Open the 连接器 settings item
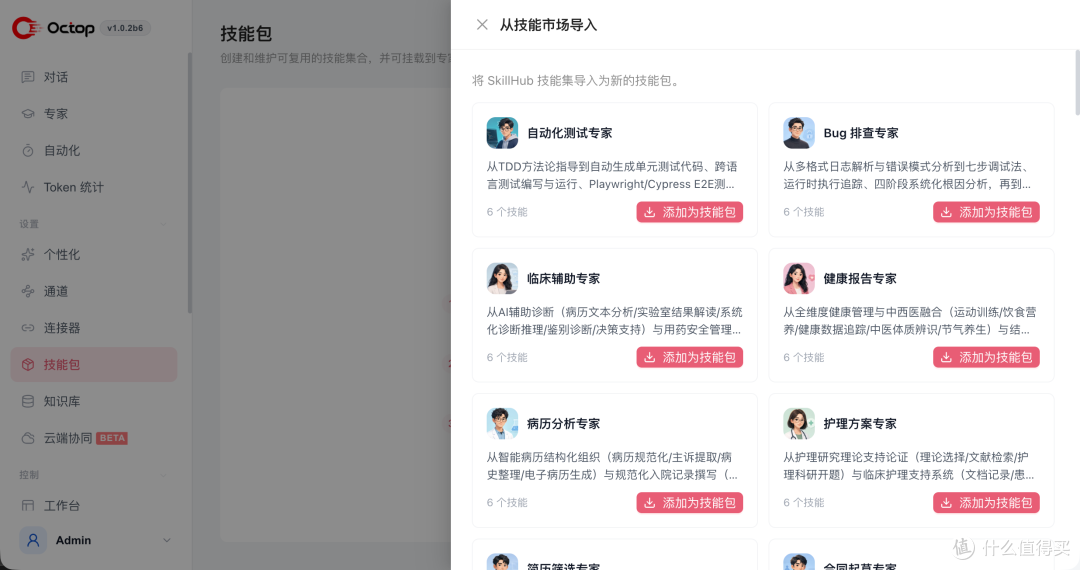 coord(94,328)
